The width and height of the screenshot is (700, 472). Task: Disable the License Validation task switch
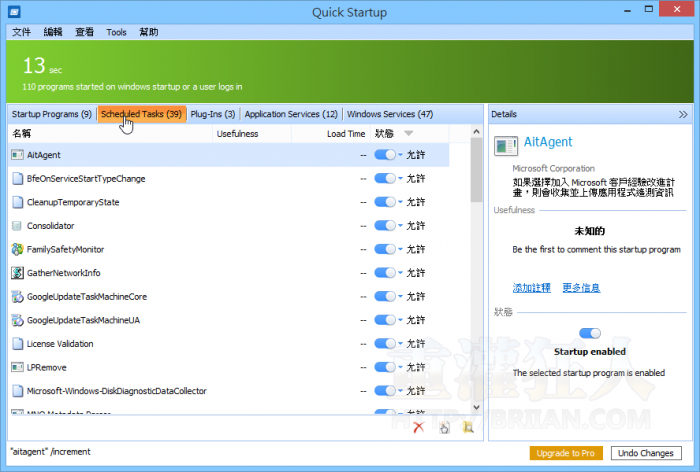384,344
